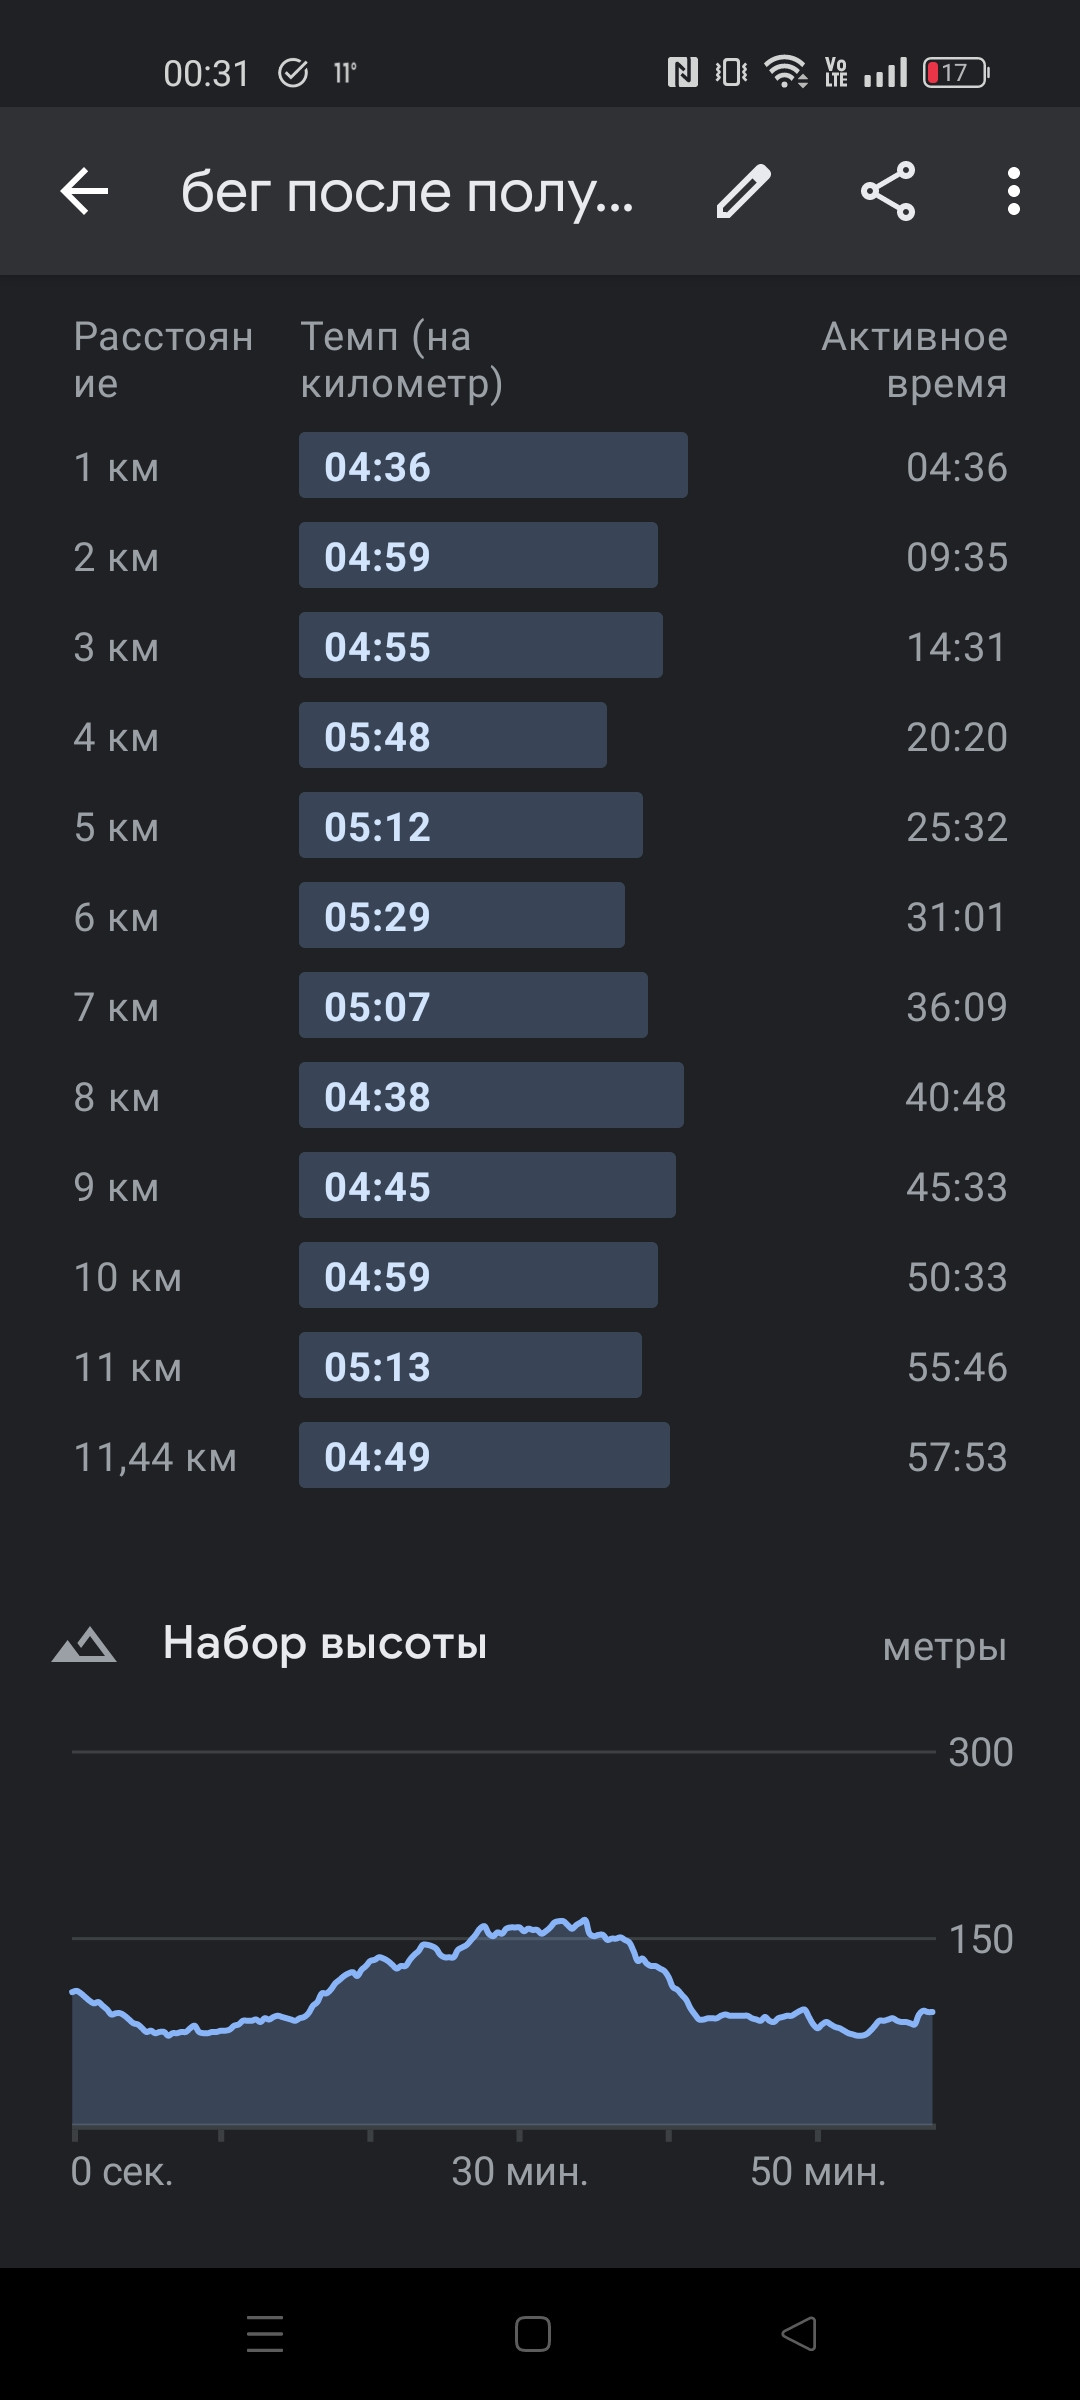1080x2400 pixels.
Task: Tap the Темп (на километр) column header
Action: (x=402, y=360)
